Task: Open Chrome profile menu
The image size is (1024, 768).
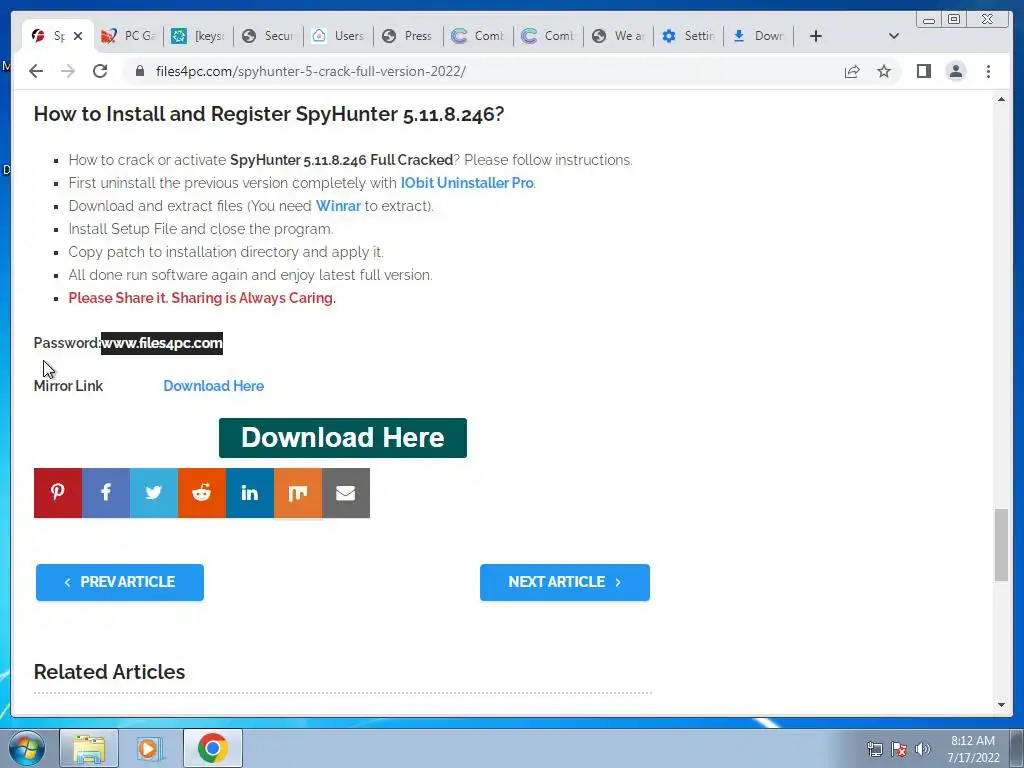Action: point(955,71)
